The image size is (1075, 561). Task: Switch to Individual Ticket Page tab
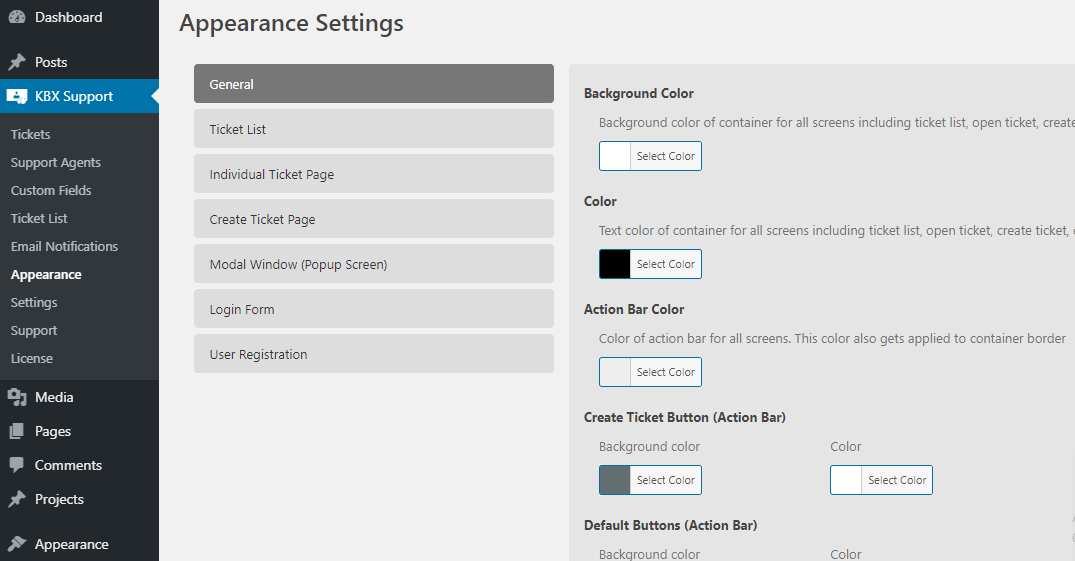pyautogui.click(x=374, y=174)
